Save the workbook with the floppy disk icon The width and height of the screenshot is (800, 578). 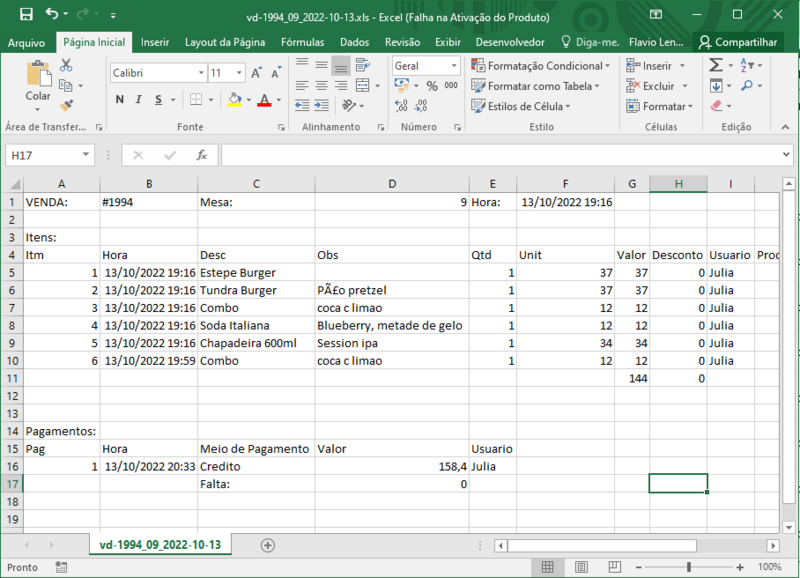coord(26,14)
